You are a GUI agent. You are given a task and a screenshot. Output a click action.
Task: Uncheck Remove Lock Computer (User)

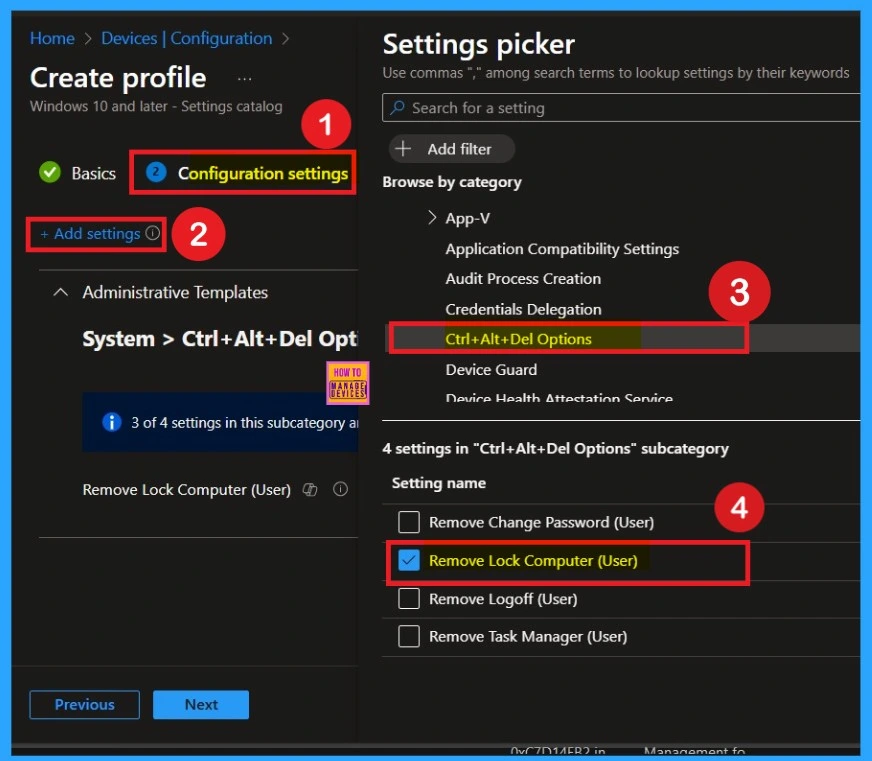409,561
